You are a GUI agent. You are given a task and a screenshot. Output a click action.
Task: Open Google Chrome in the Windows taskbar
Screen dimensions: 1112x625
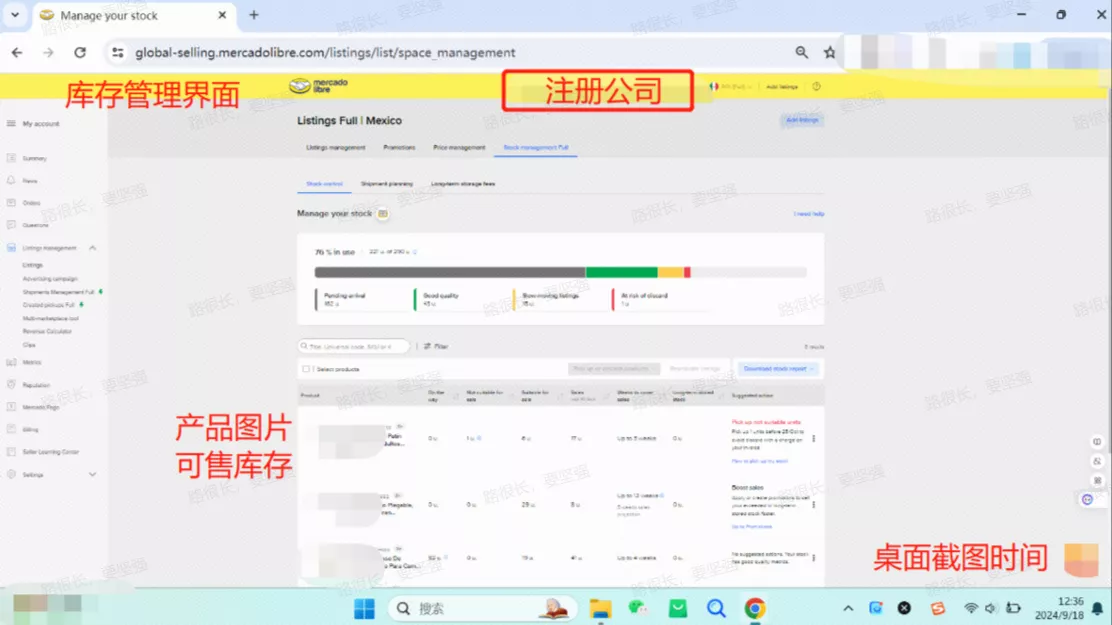point(754,608)
